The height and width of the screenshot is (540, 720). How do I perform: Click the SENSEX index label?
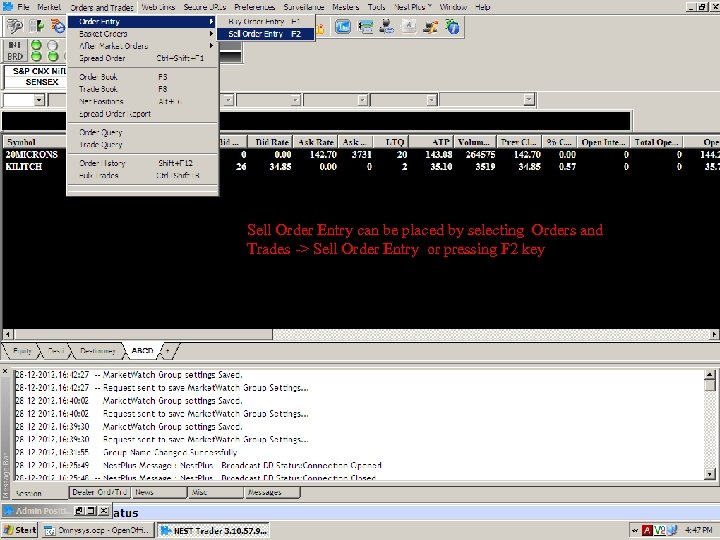click(x=42, y=82)
